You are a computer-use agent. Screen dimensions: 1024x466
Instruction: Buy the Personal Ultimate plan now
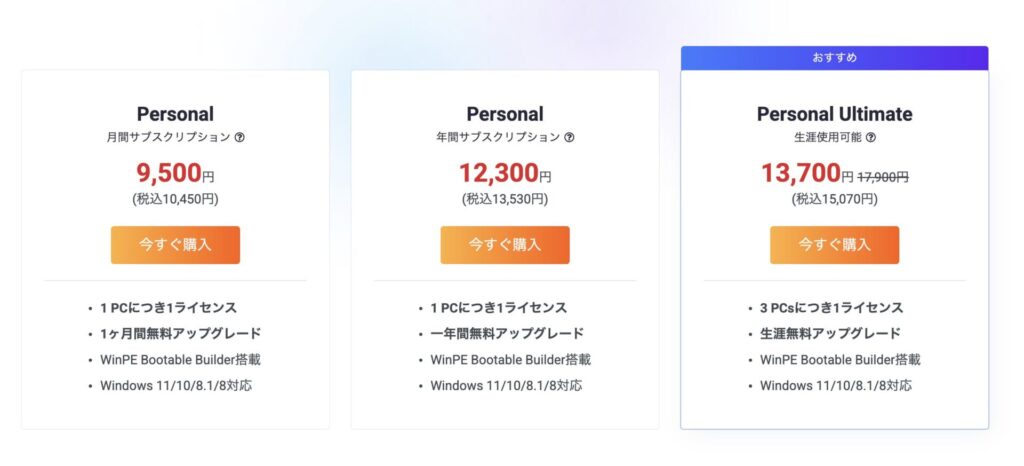click(834, 245)
